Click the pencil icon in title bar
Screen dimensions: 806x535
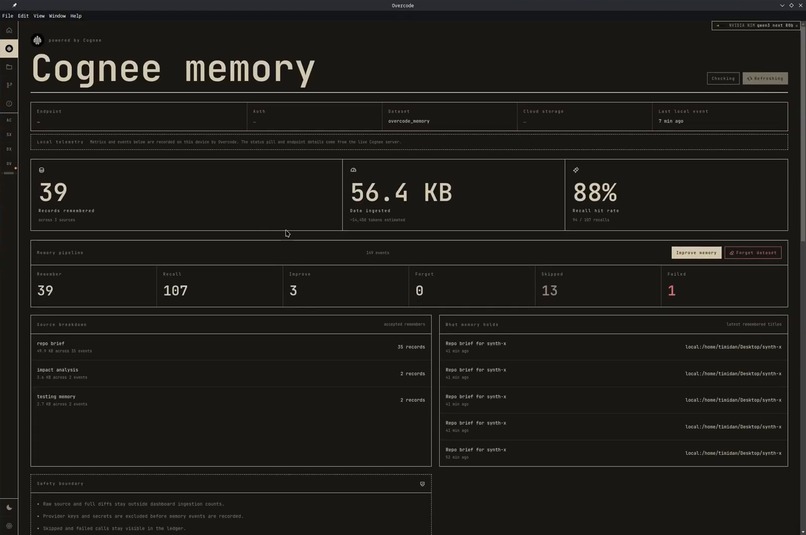pyautogui.click(x=14, y=5)
